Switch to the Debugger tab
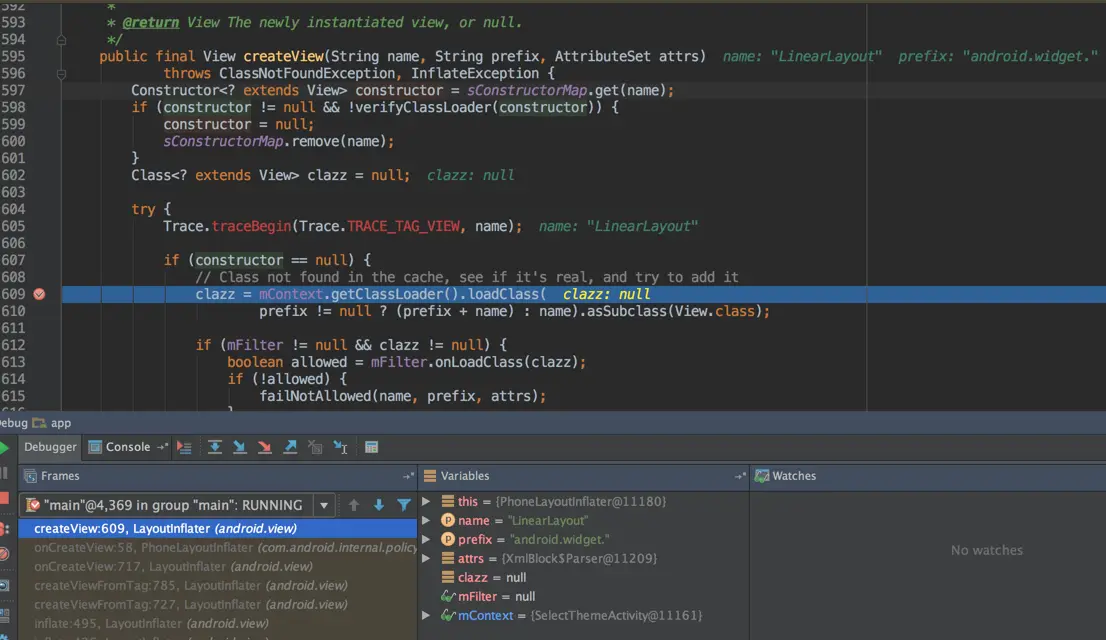Screen dimensions: 1106x640 [50, 447]
